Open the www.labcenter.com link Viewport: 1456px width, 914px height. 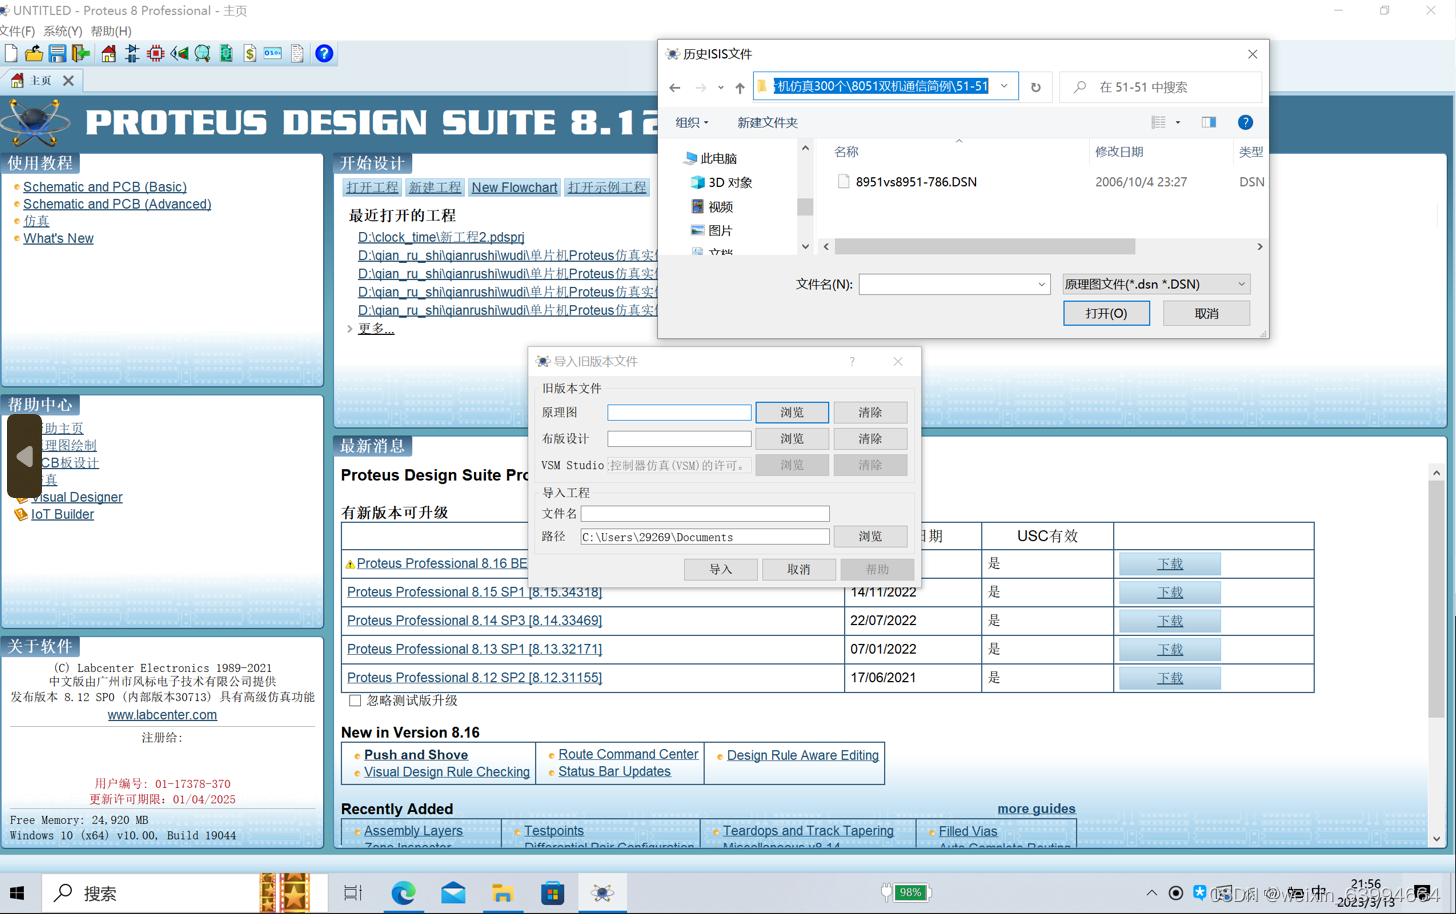[162, 715]
